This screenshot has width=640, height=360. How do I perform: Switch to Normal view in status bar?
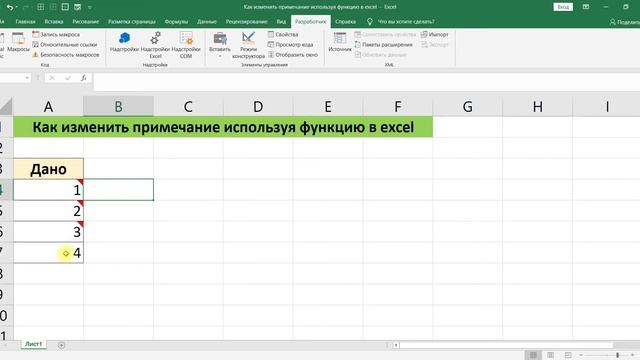pos(533,355)
